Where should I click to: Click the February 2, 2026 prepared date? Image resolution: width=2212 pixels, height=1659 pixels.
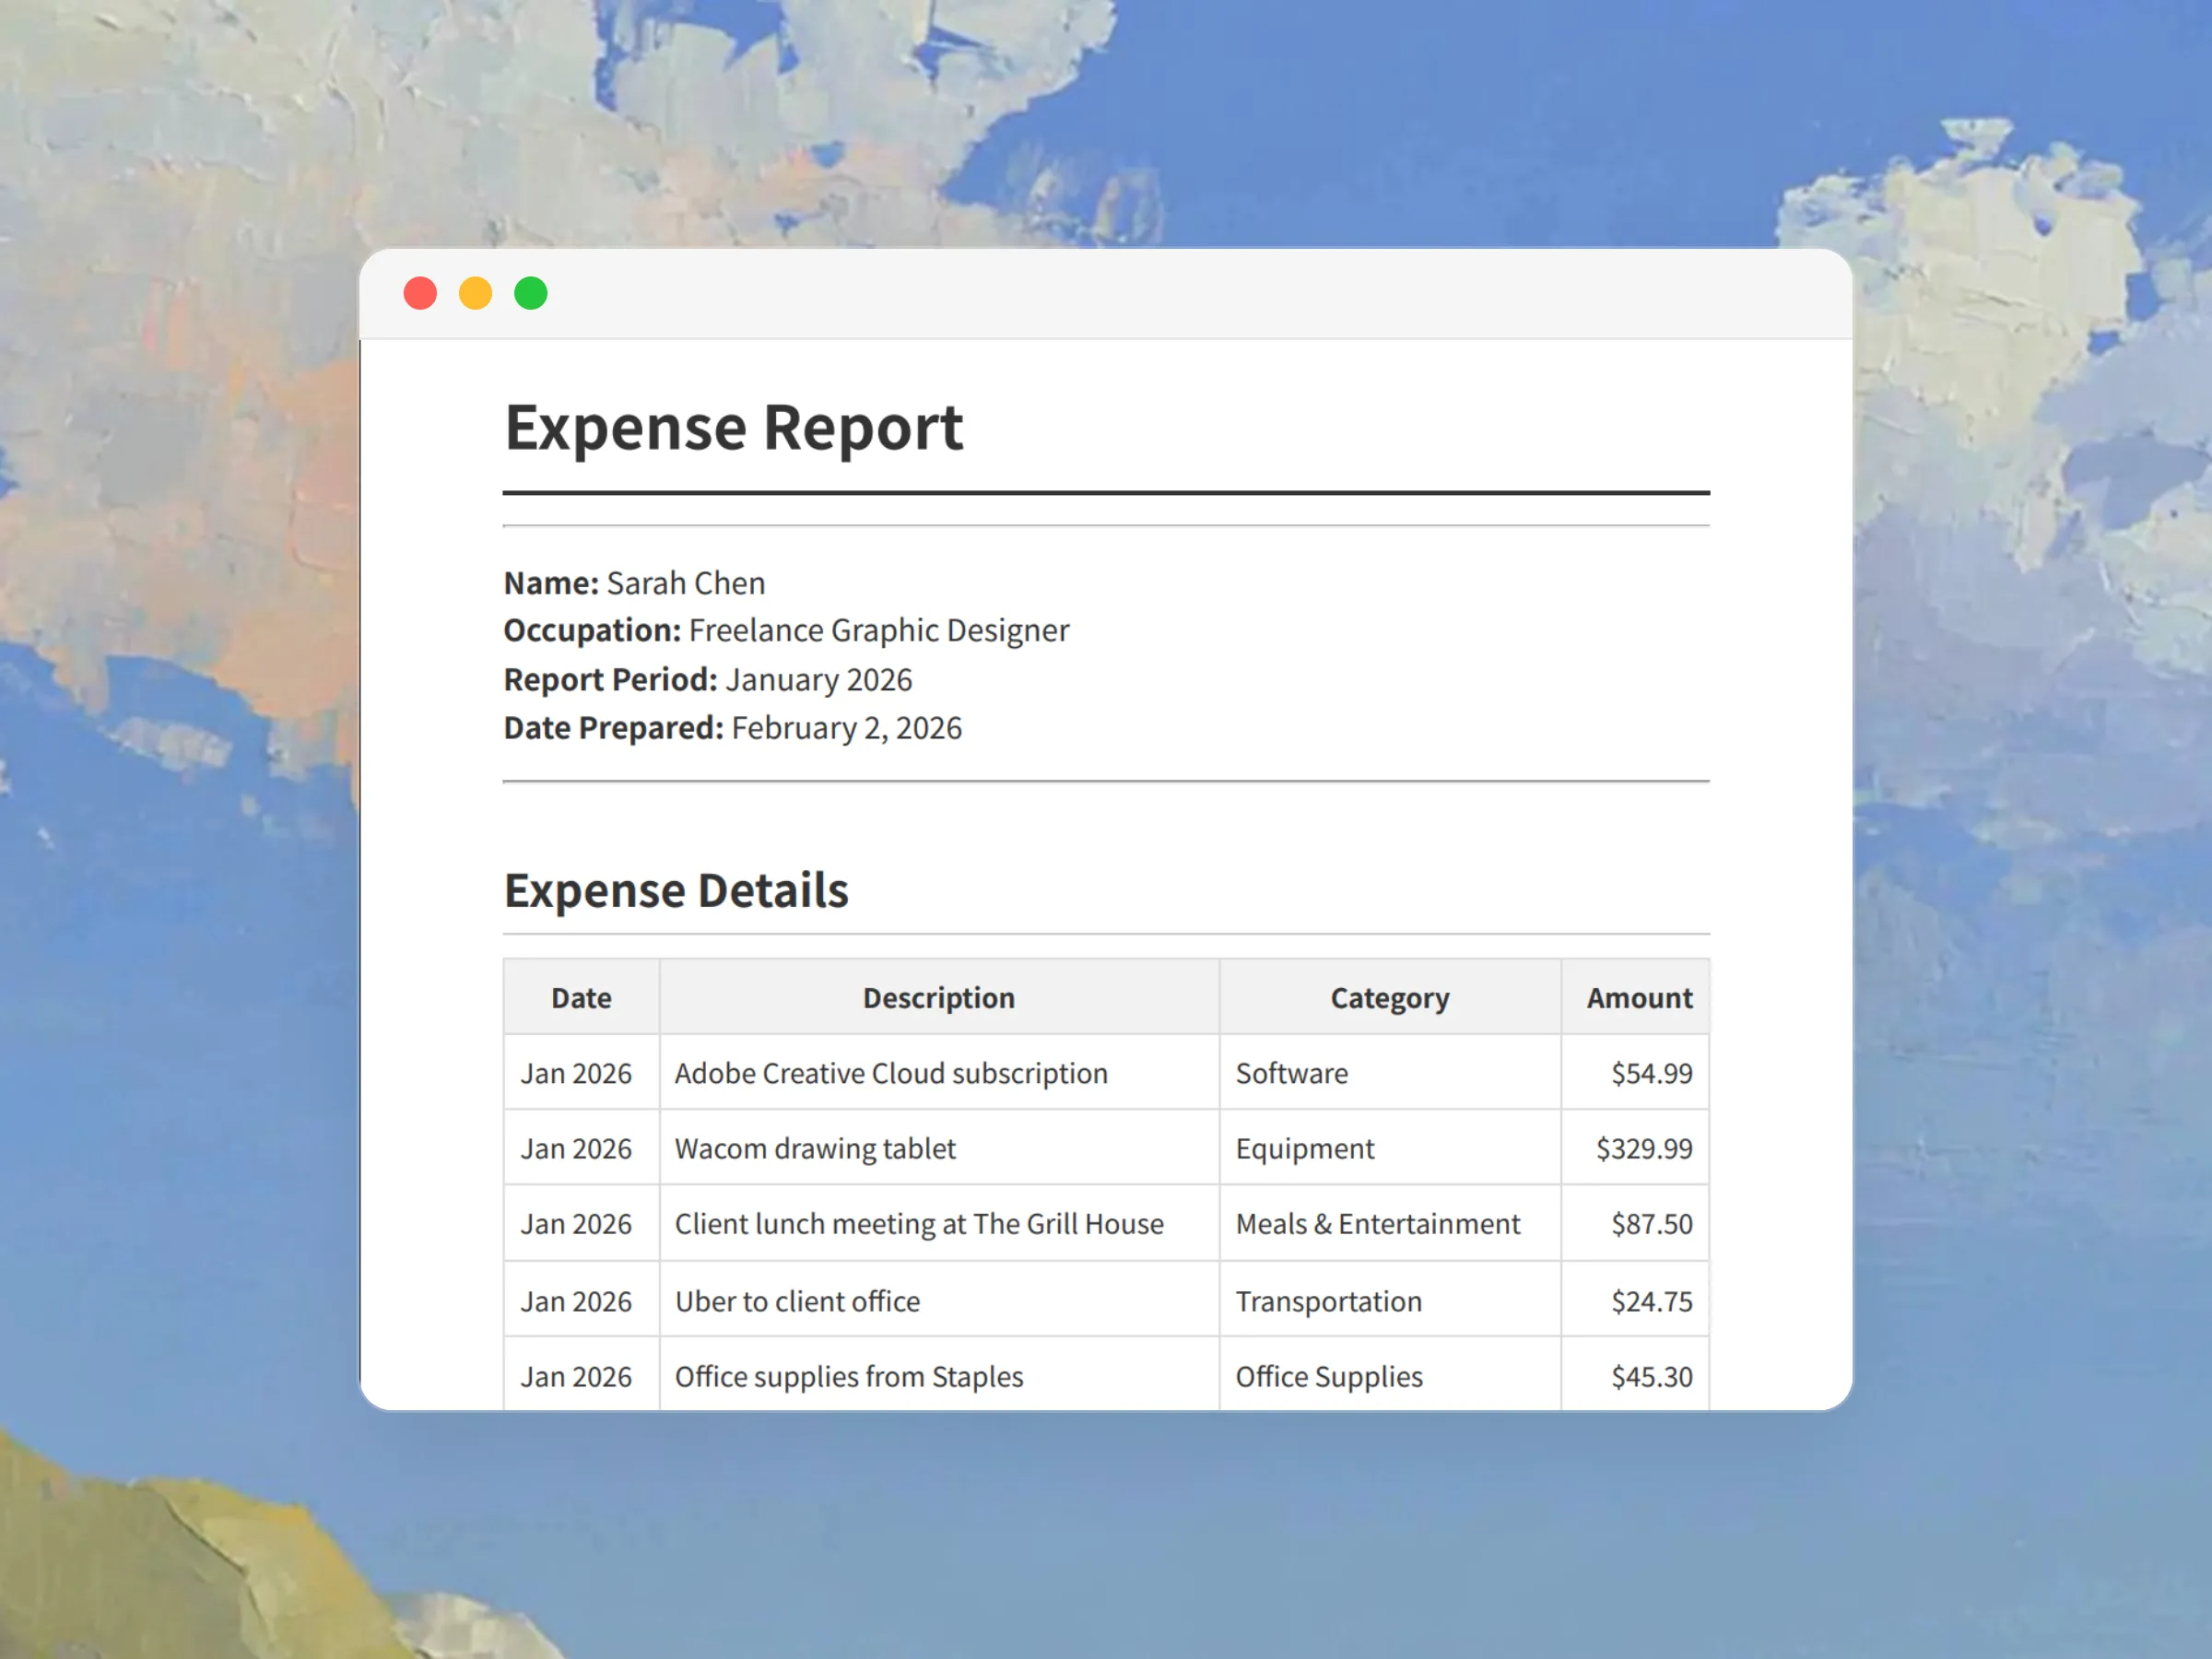coord(846,728)
